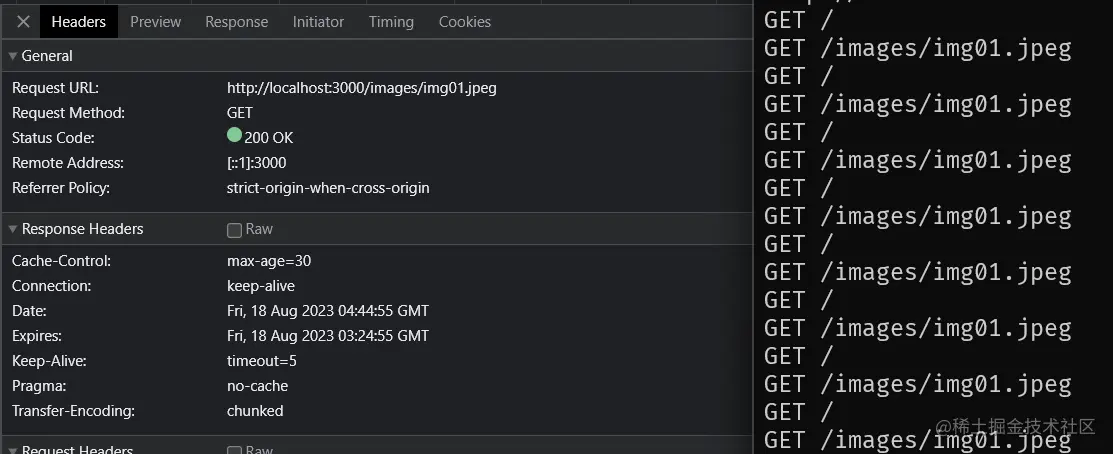Viewport: 1113px width, 454px height.
Task: Click the Pragma no-cache value
Action: 257,386
